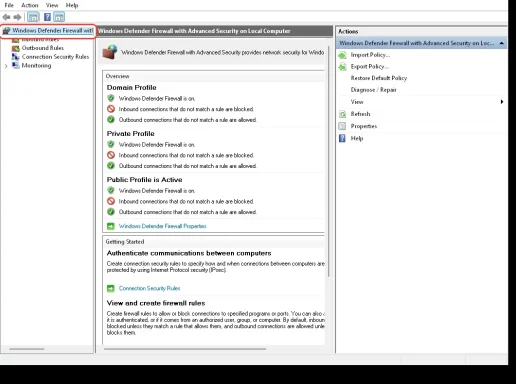Click the Outbound Rules tree icon
Image resolution: width=516 pixels, height=384 pixels.
point(16,48)
